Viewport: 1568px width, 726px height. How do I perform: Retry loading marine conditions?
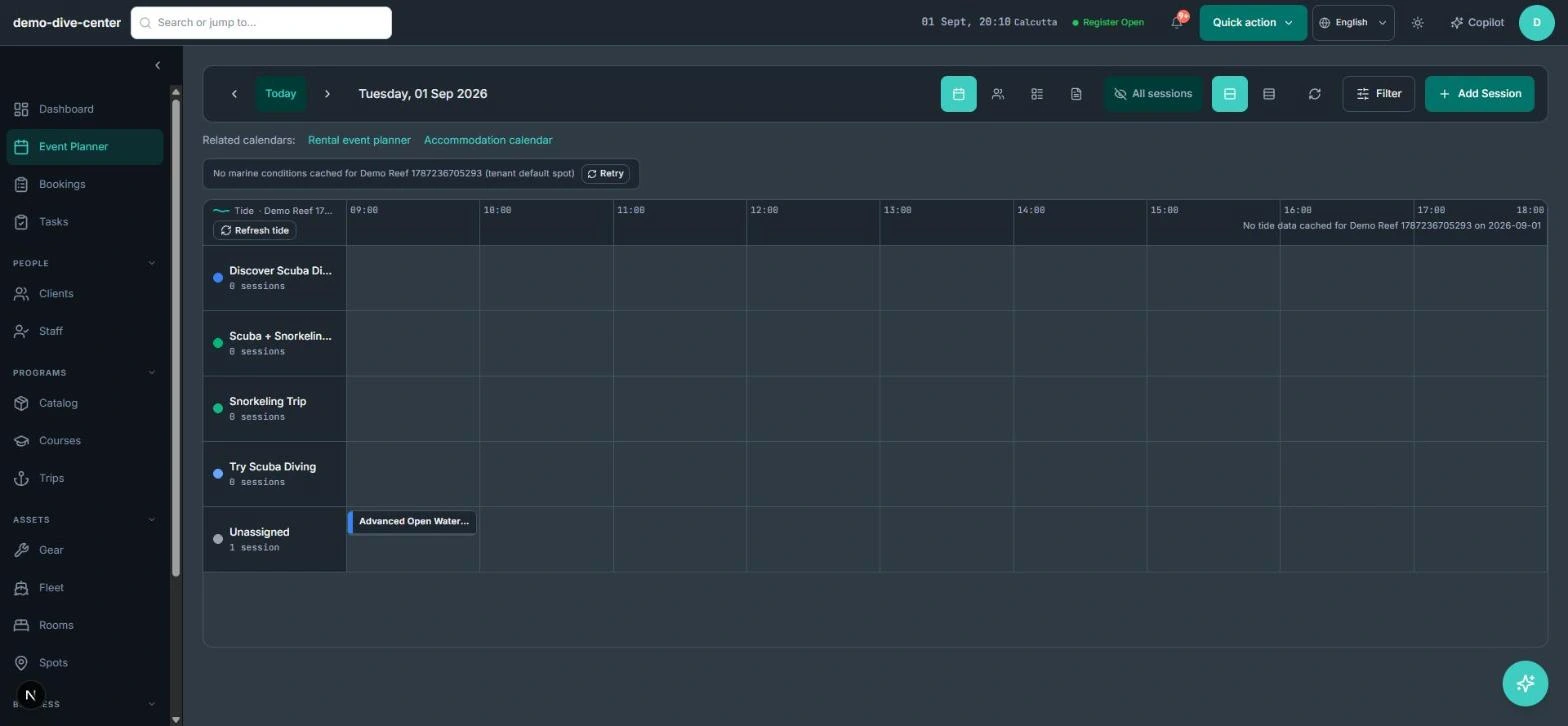tap(605, 174)
